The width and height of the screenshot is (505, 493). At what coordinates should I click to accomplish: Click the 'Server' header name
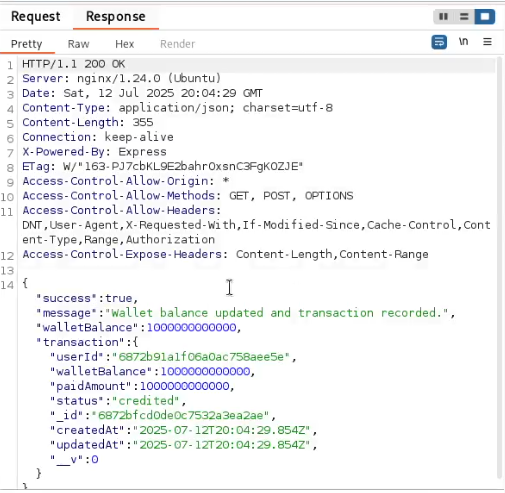click(43, 78)
